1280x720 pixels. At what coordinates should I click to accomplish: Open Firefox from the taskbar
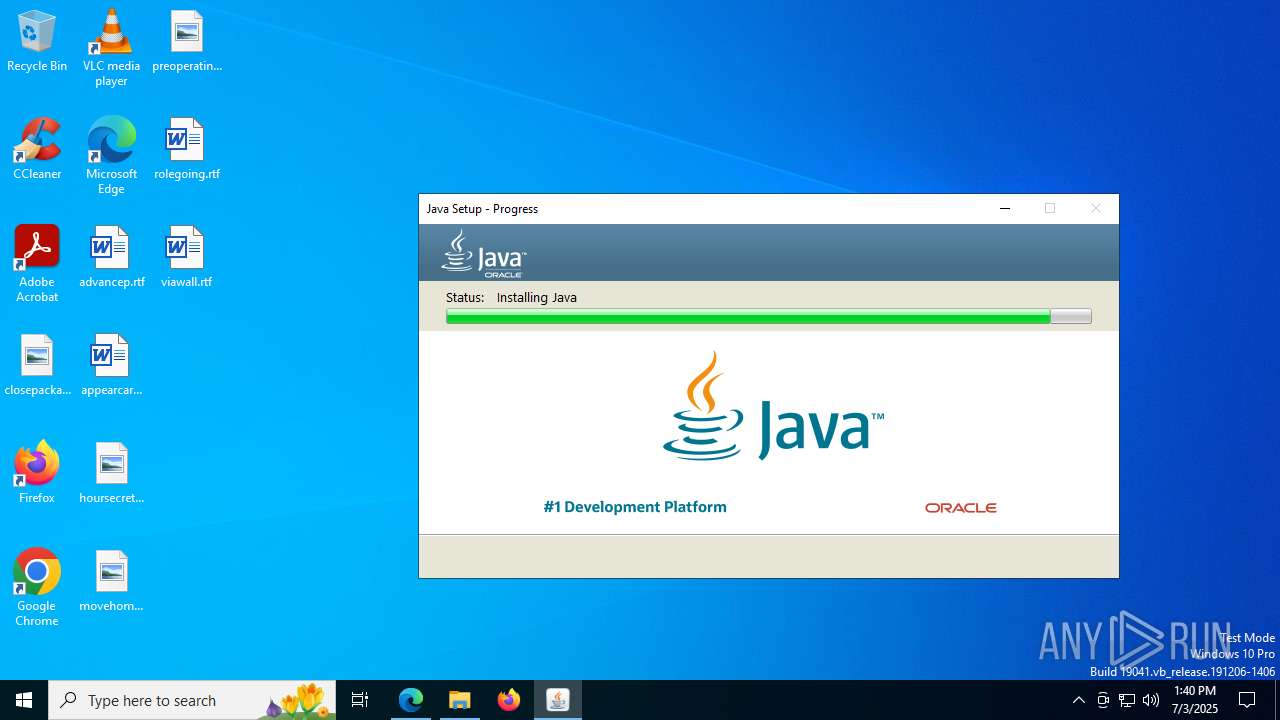509,700
